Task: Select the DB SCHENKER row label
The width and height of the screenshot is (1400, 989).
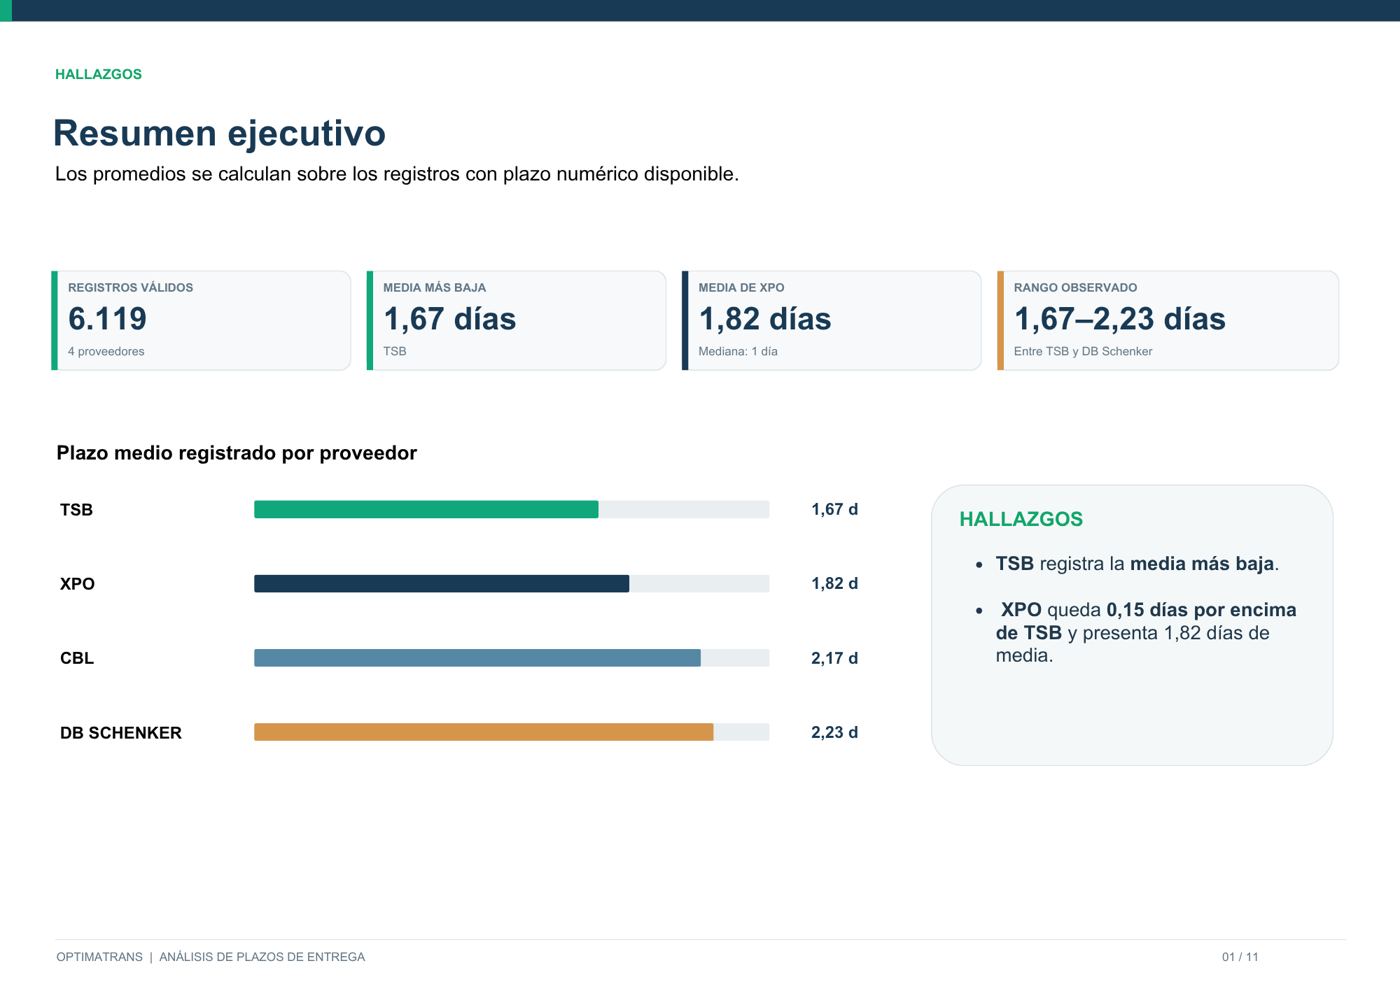Action: (x=121, y=733)
